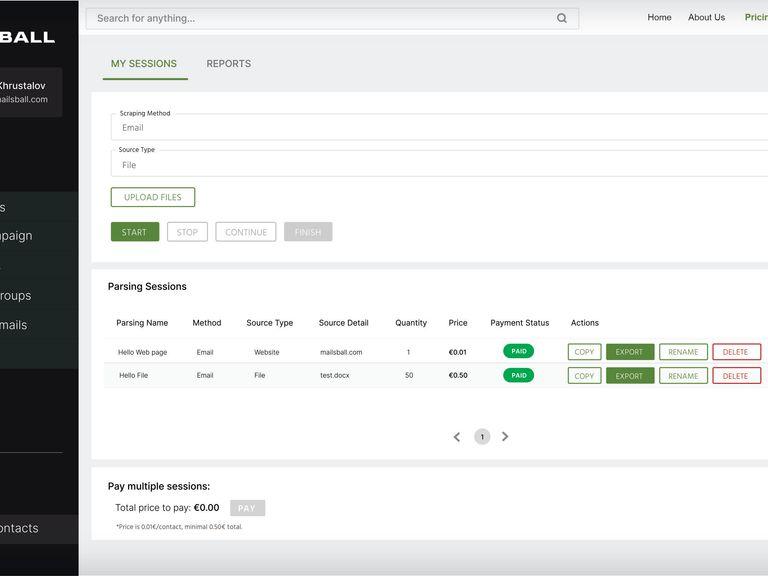Export the Hello Web page session

630,352
